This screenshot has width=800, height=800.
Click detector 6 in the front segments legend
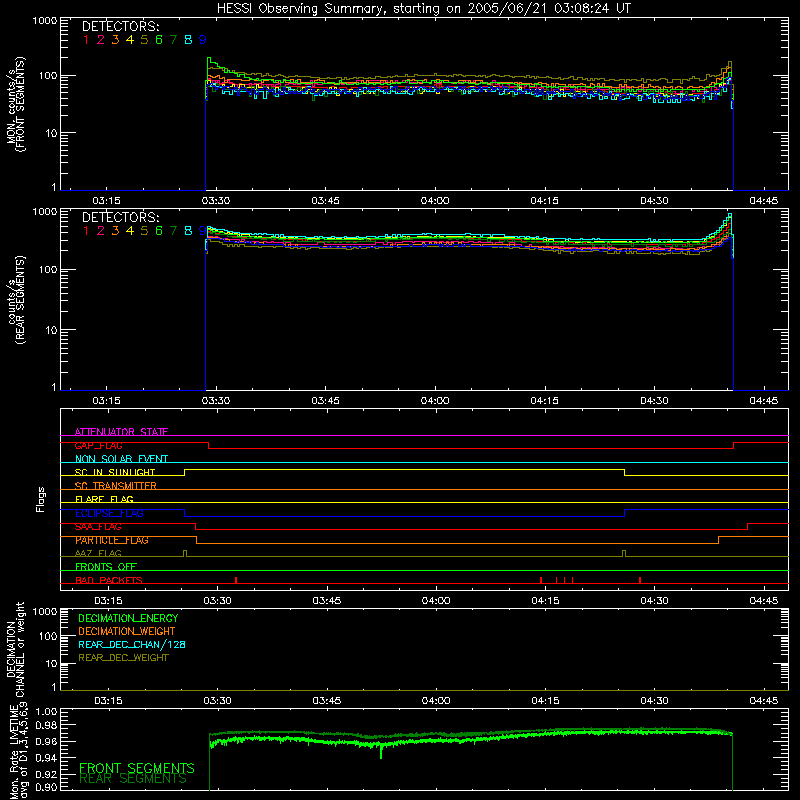coord(159,40)
